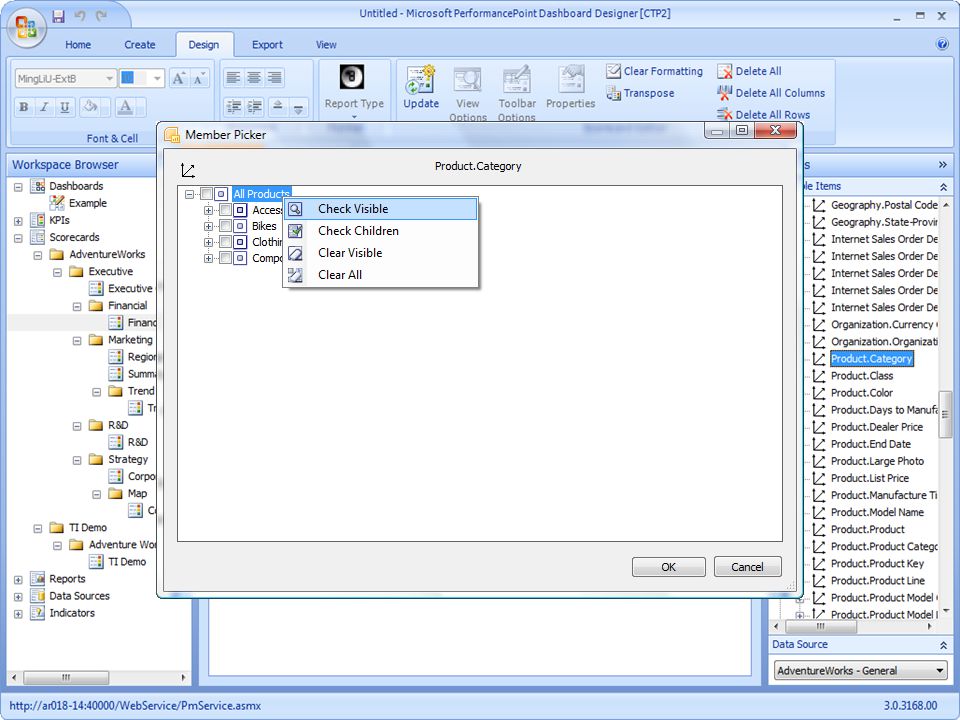Choose Clear All from context menu
Screen dimensions: 960x720
(x=380, y=275)
